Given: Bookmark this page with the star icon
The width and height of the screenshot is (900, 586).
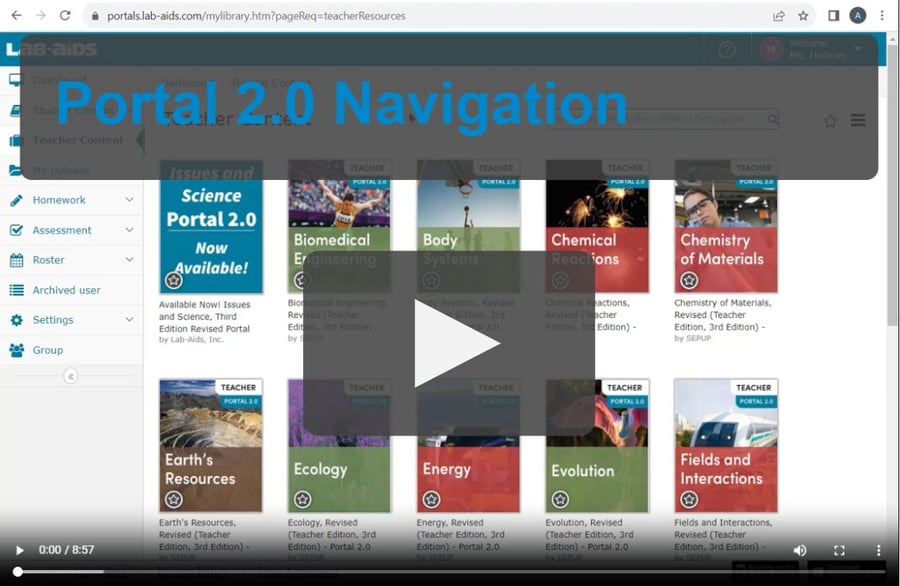Looking at the screenshot, I should click(x=803, y=16).
